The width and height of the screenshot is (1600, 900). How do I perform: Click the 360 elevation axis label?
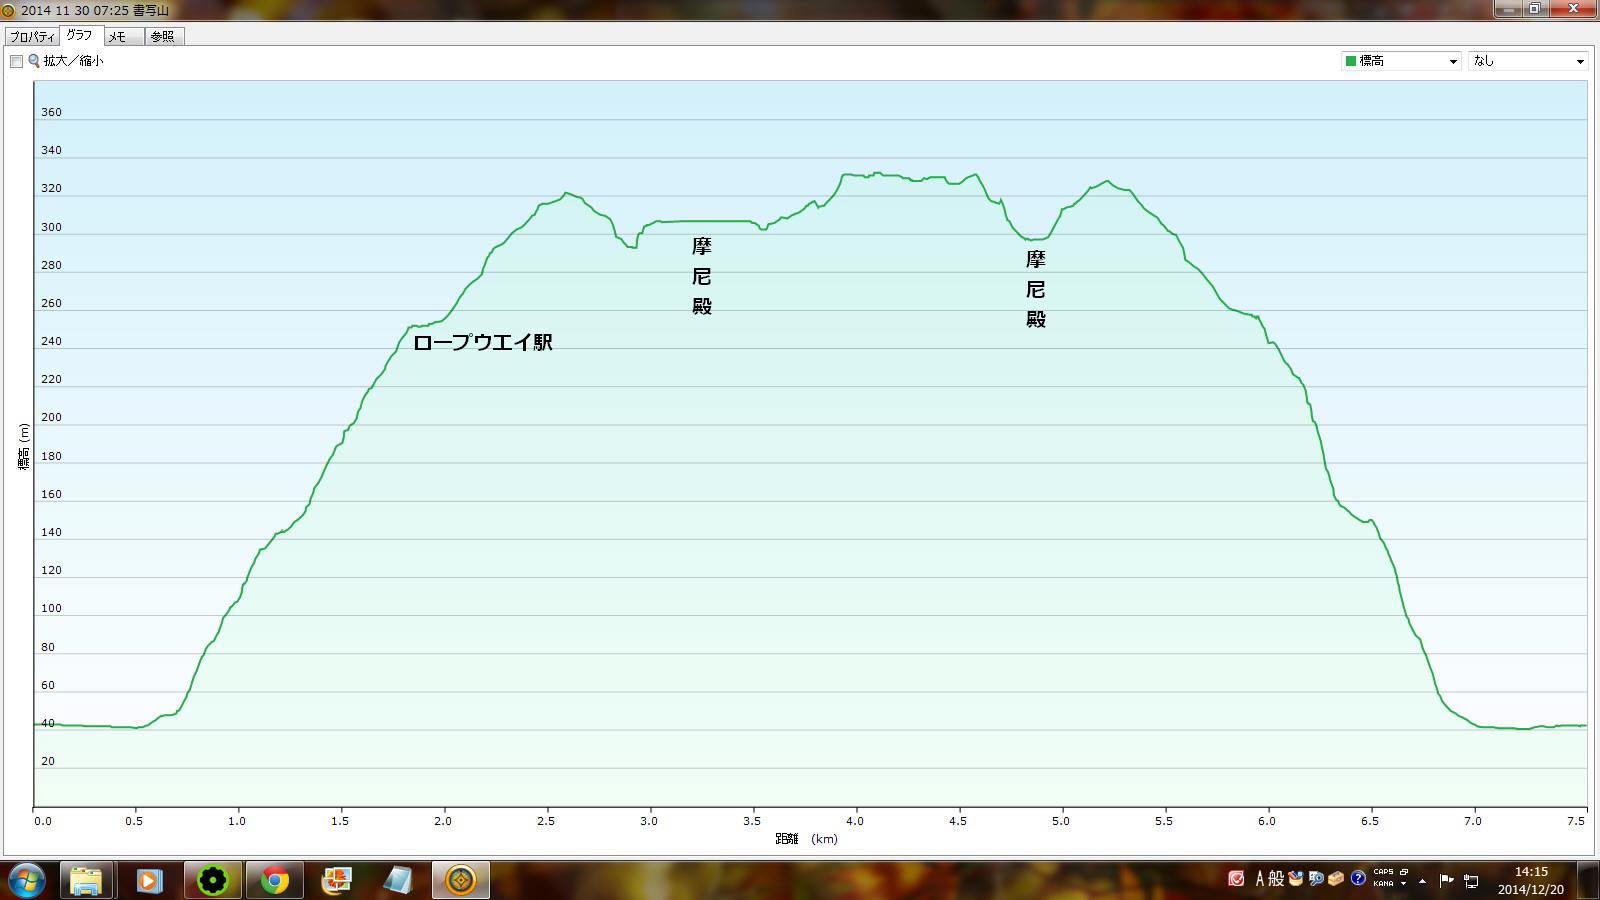tap(51, 112)
